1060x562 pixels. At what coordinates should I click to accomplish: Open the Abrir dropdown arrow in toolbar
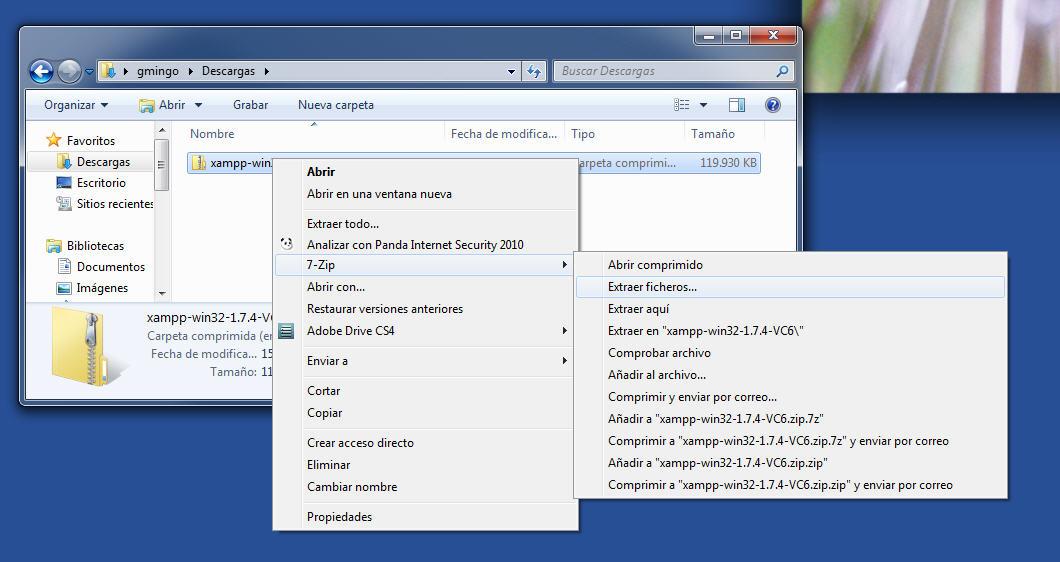tap(198, 105)
